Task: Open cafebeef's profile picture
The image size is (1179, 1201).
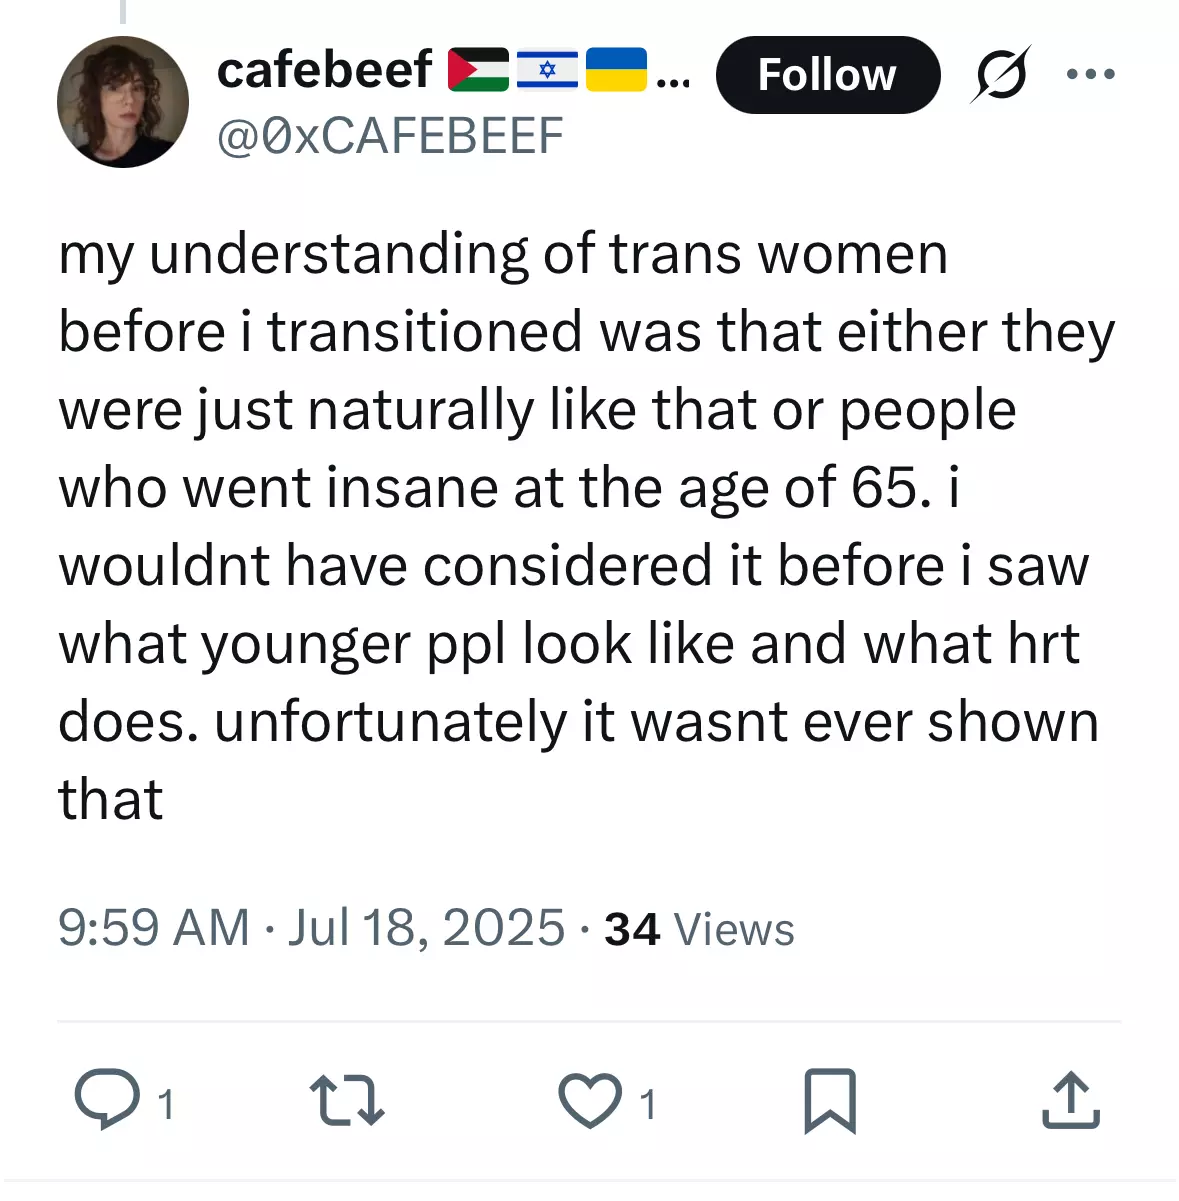Action: (x=123, y=101)
